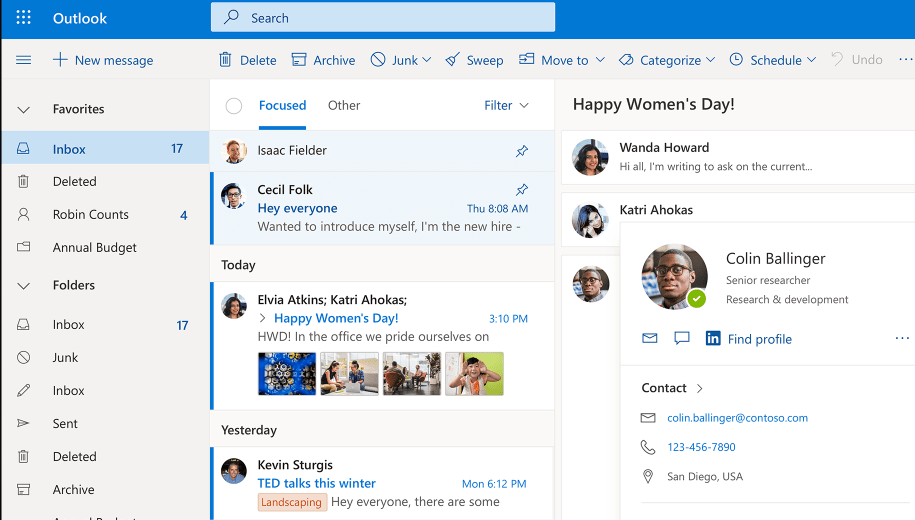Click the Categorize tag icon
This screenshot has height=520, width=915.
point(626,60)
